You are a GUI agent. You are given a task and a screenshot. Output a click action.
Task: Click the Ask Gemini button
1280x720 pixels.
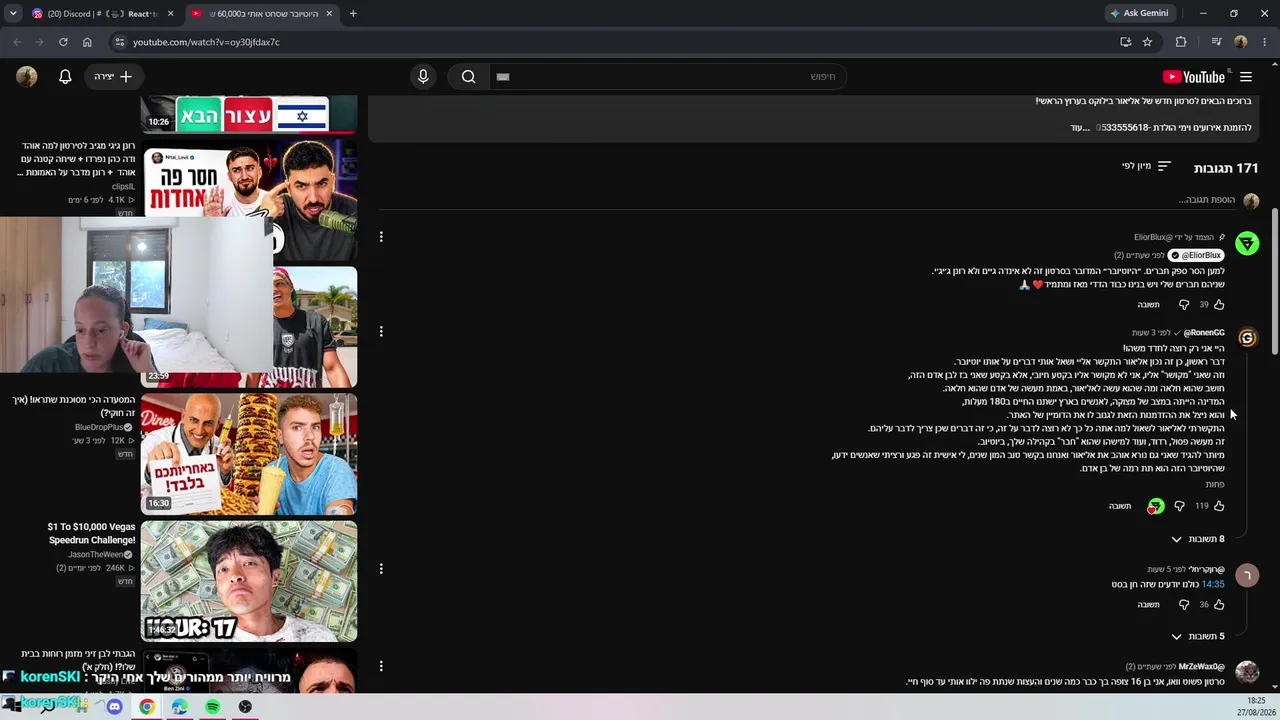[1139, 13]
